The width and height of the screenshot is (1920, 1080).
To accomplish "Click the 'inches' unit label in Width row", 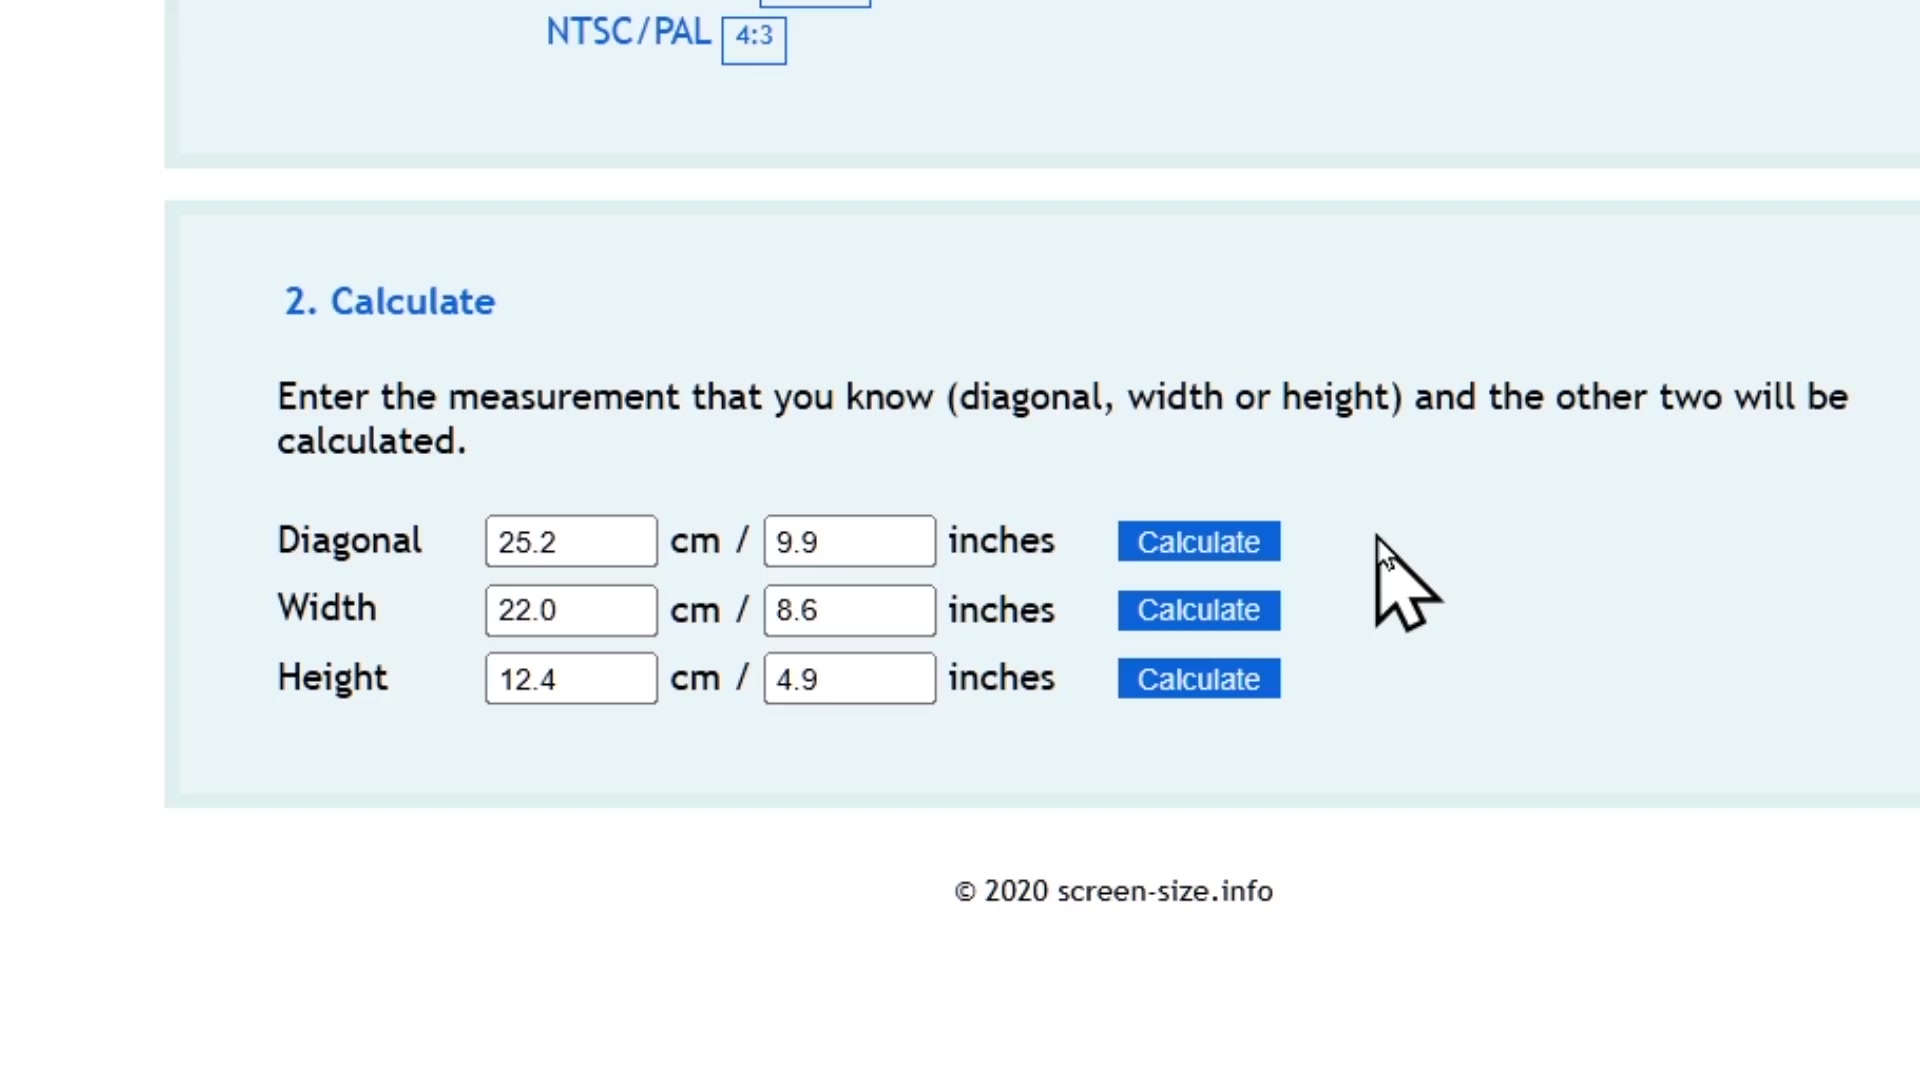I will (1001, 610).
